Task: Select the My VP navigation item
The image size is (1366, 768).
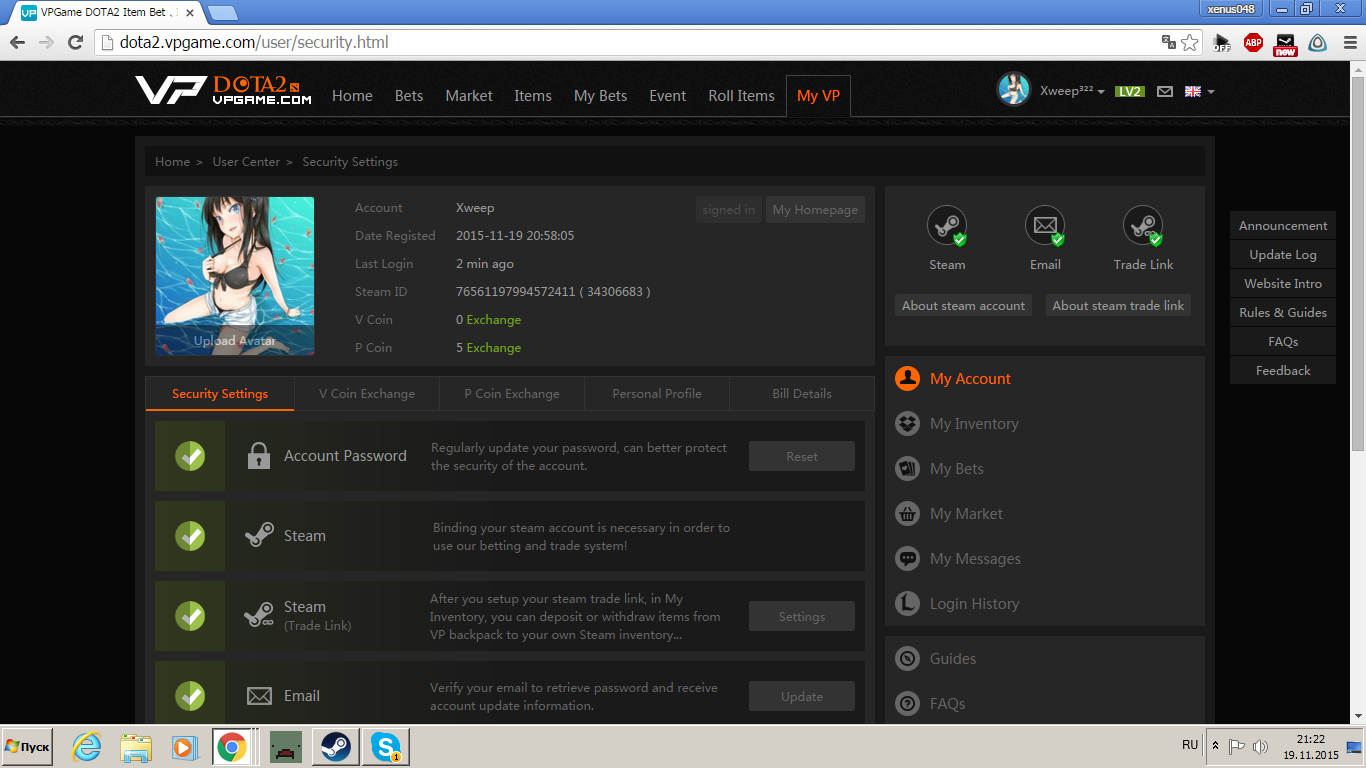Action: tap(818, 96)
